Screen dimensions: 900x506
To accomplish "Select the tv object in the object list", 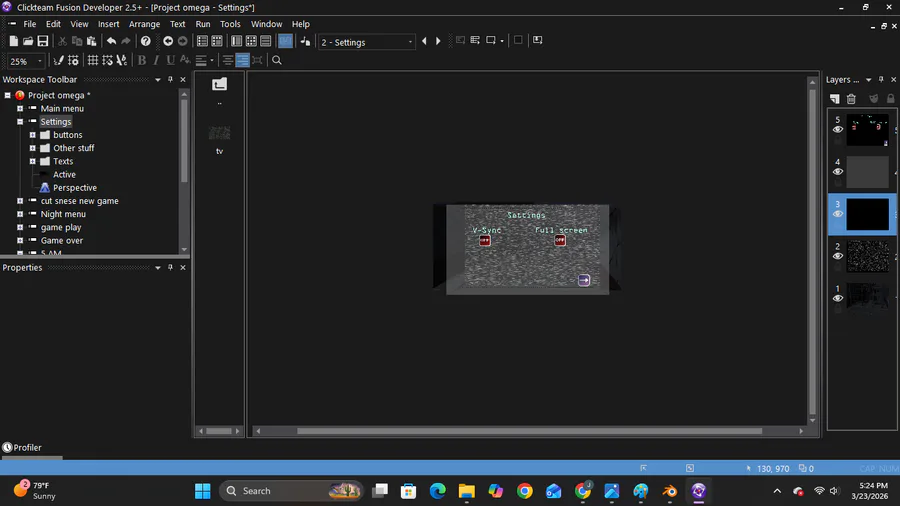I will click(219, 139).
